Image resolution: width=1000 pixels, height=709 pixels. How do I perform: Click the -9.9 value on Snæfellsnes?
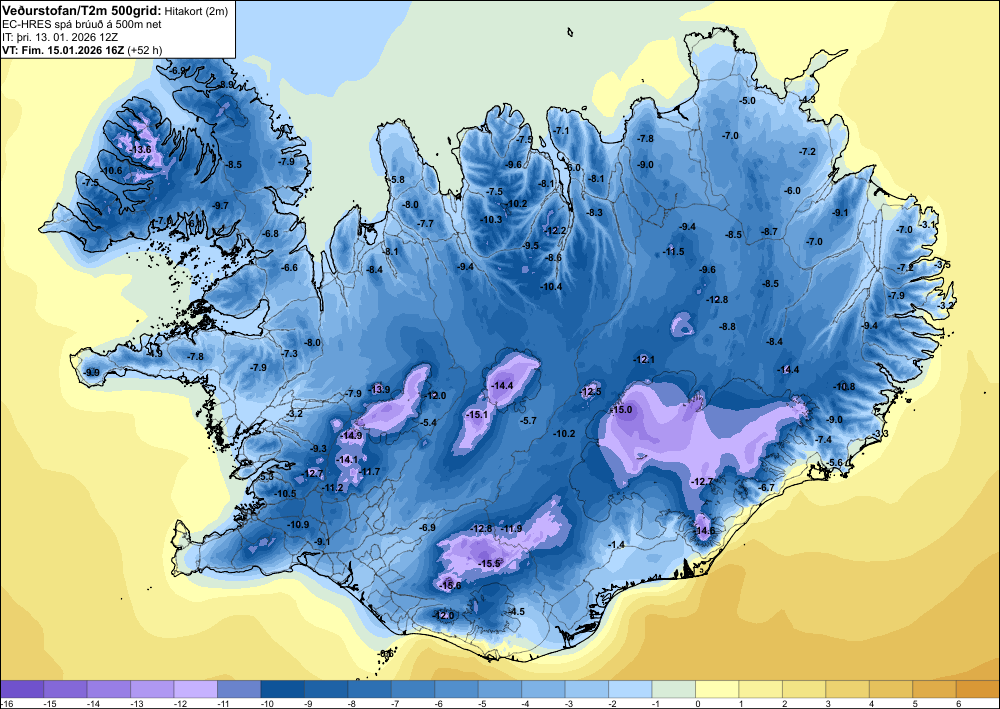pos(92,372)
